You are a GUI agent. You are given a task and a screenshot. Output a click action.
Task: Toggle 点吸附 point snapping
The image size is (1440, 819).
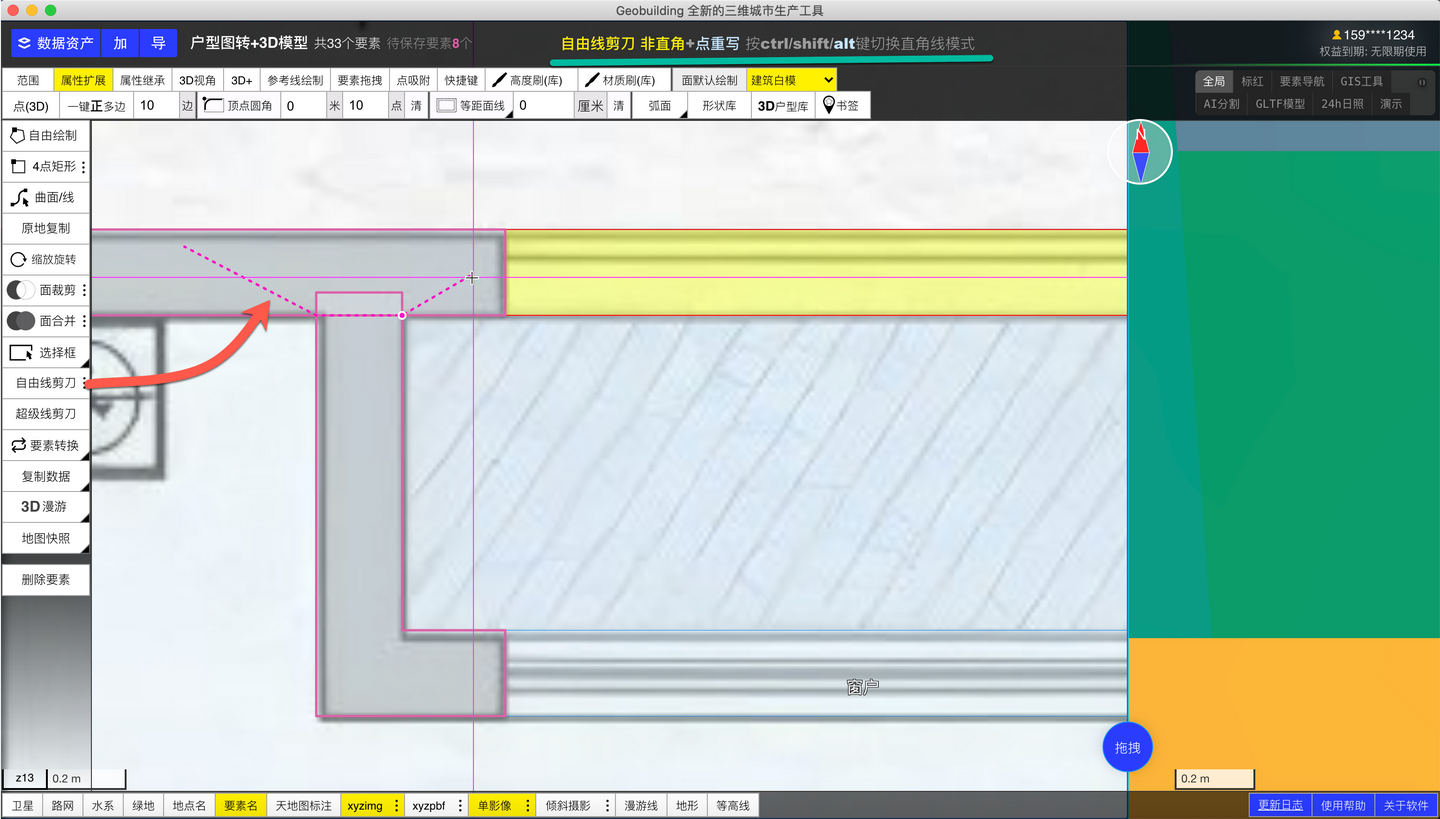click(x=413, y=80)
